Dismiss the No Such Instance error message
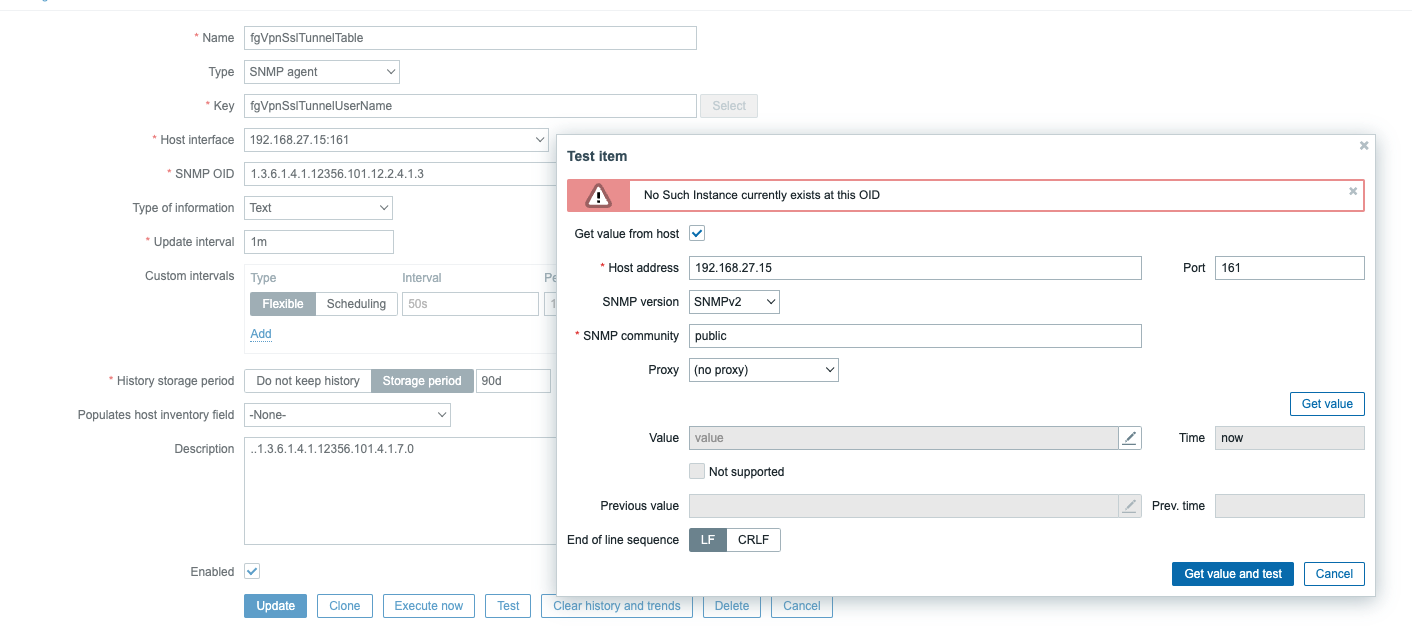 pos(1353,191)
